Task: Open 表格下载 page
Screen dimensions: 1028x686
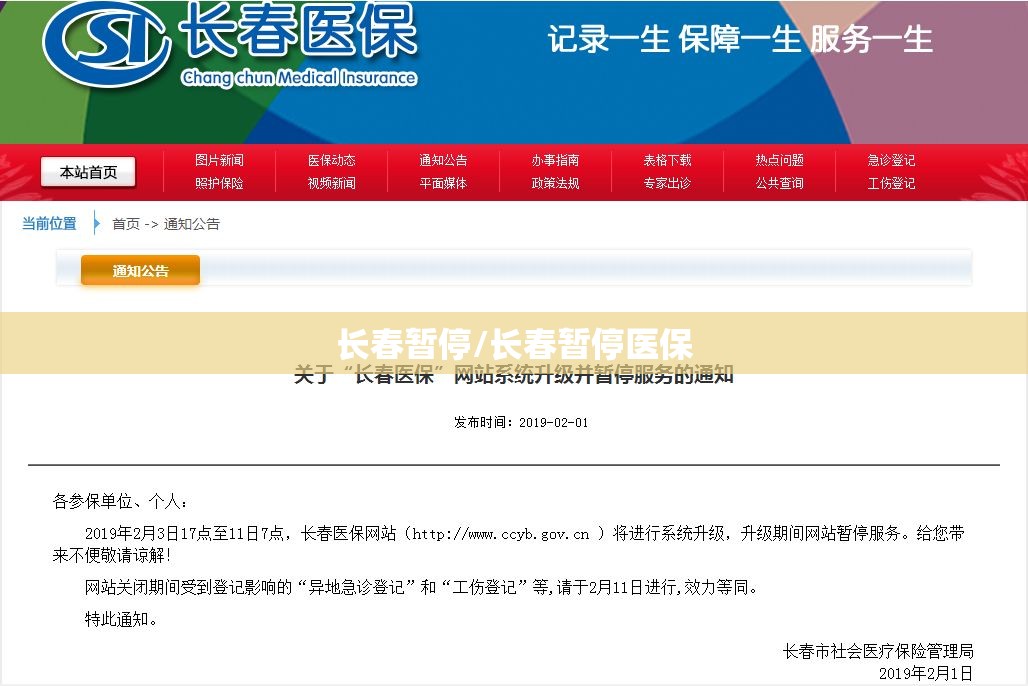Action: click(x=667, y=160)
